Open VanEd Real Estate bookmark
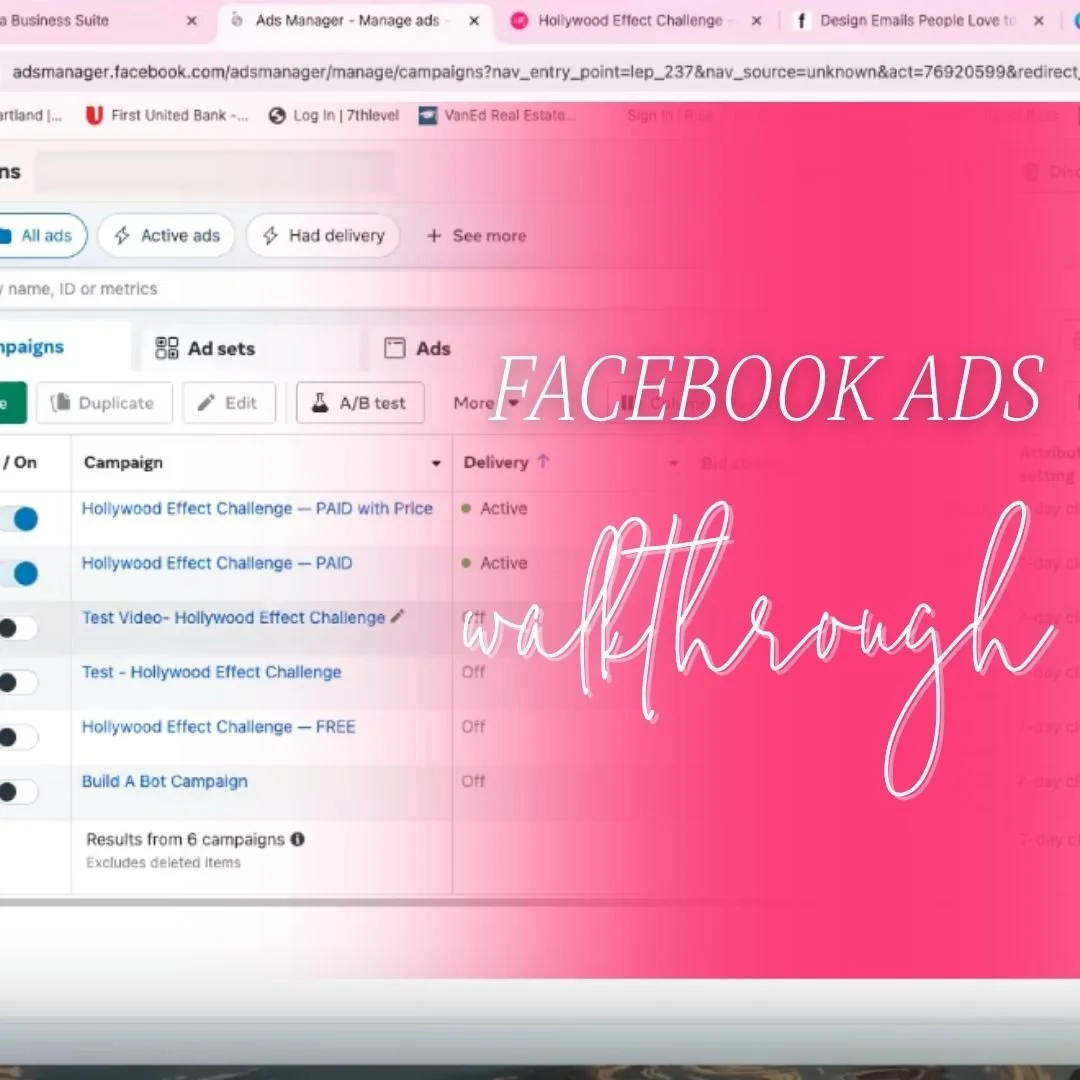This screenshot has width=1080, height=1080. (497, 116)
